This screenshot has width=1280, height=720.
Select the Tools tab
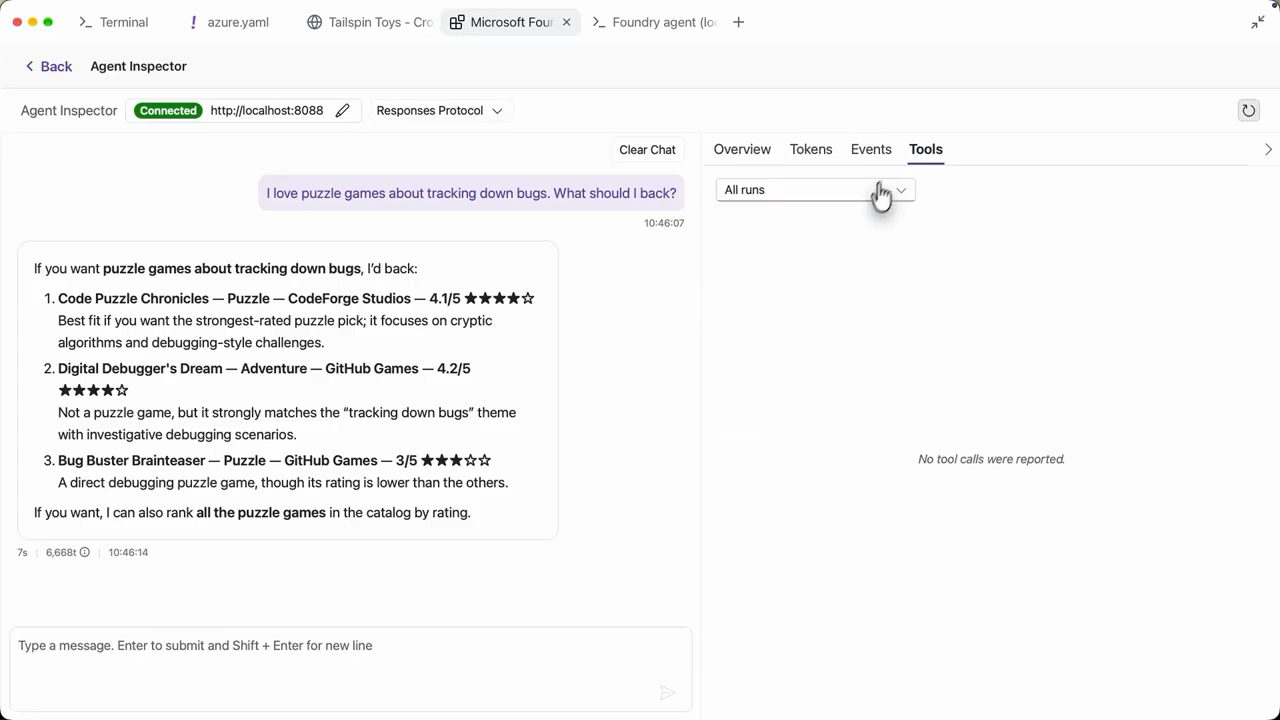point(926,149)
